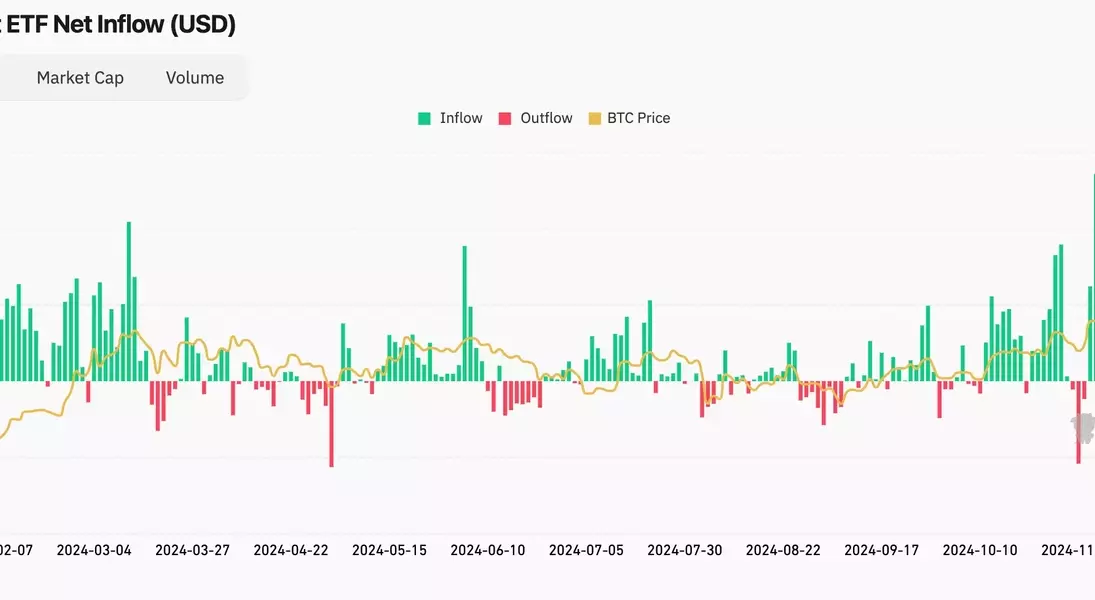
Task: Click the red Outflow legend square
Action: [x=504, y=118]
